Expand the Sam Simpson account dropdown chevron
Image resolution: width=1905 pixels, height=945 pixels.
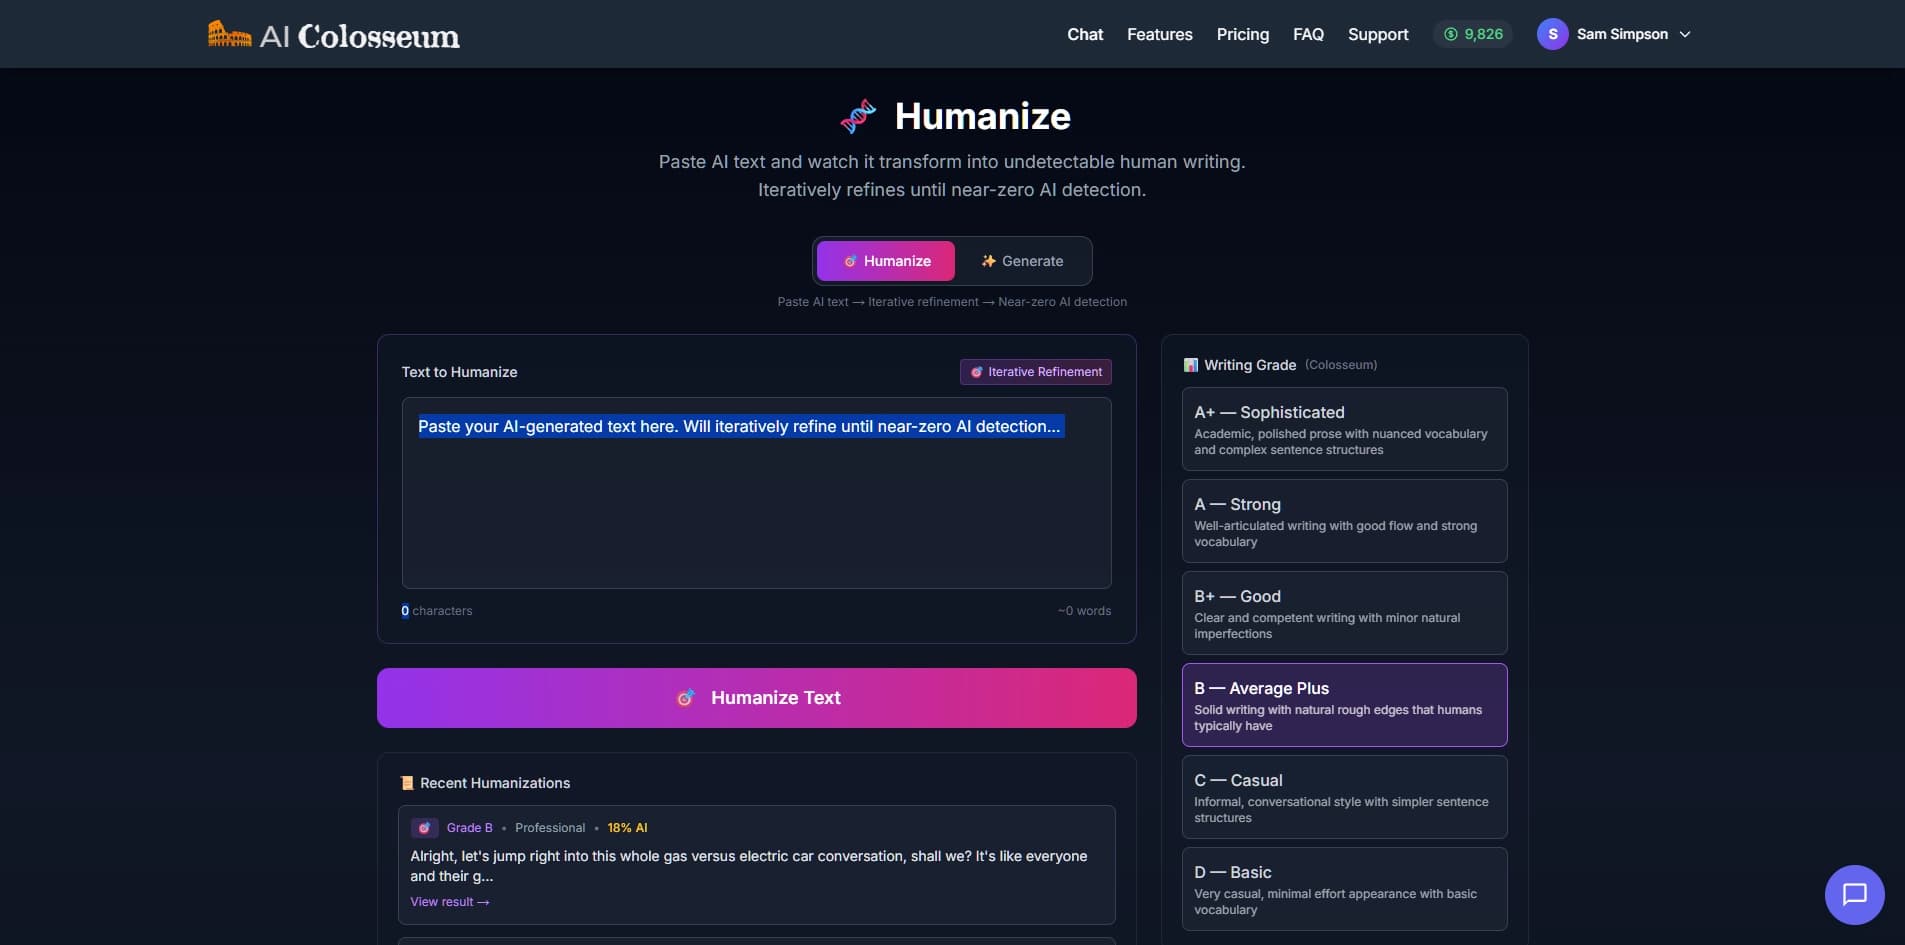(x=1685, y=34)
